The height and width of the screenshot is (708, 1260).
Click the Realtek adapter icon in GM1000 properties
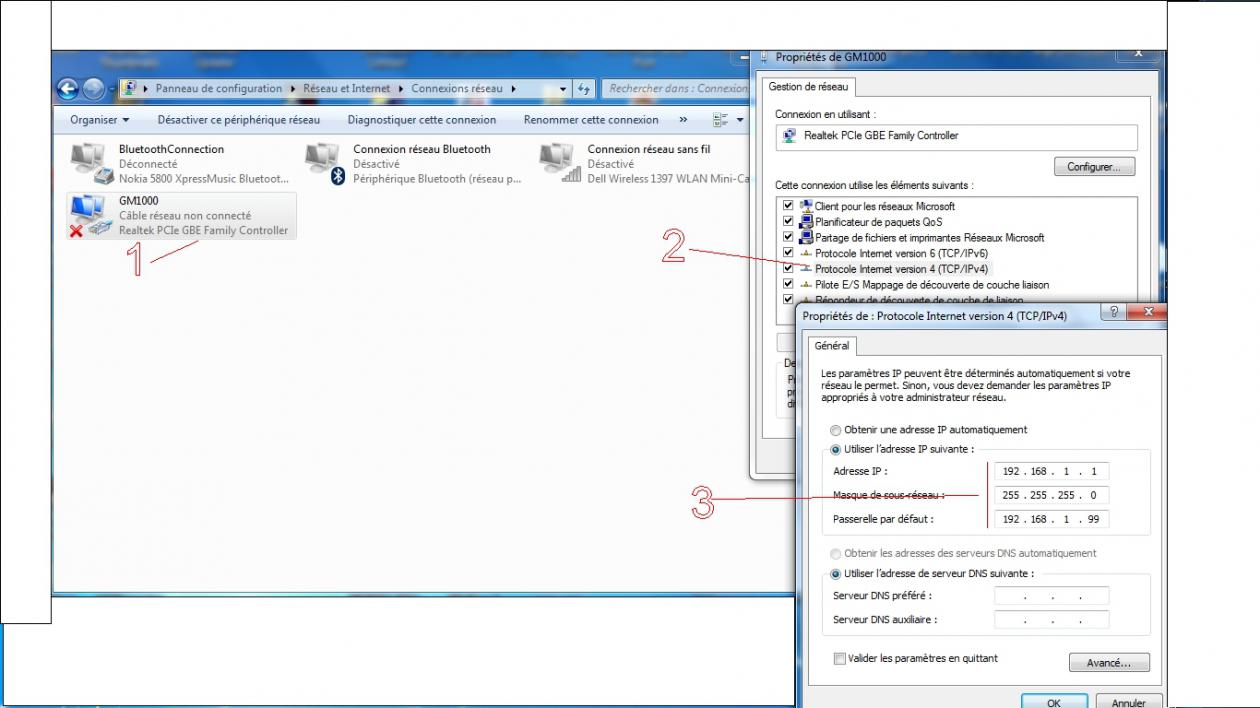790,136
